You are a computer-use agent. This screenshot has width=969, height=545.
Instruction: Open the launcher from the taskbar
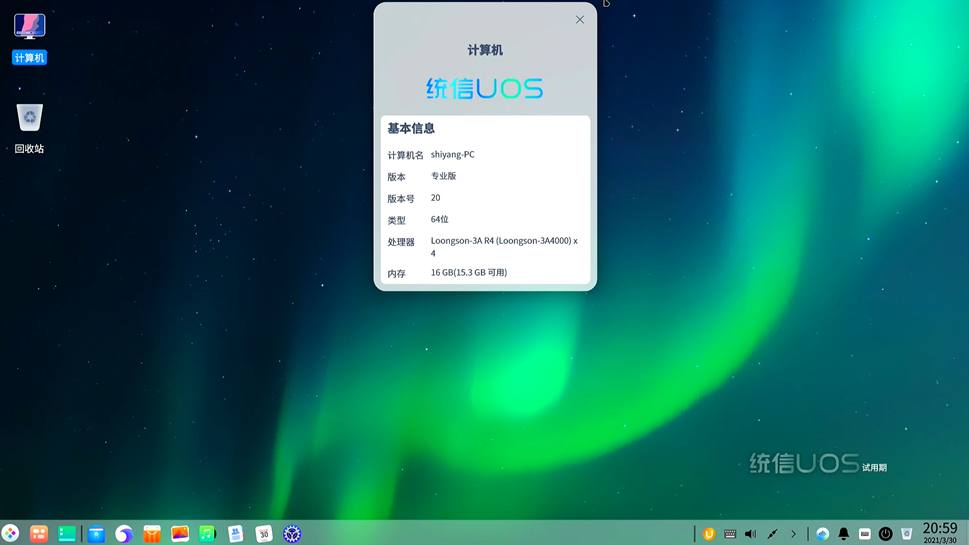[10, 534]
